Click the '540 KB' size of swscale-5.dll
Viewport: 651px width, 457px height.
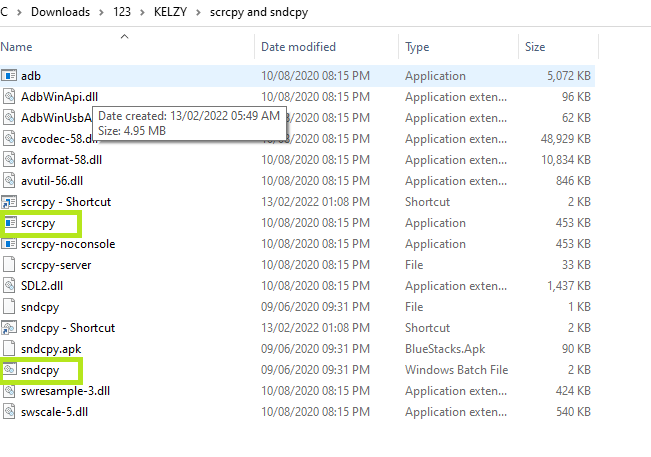click(574, 412)
